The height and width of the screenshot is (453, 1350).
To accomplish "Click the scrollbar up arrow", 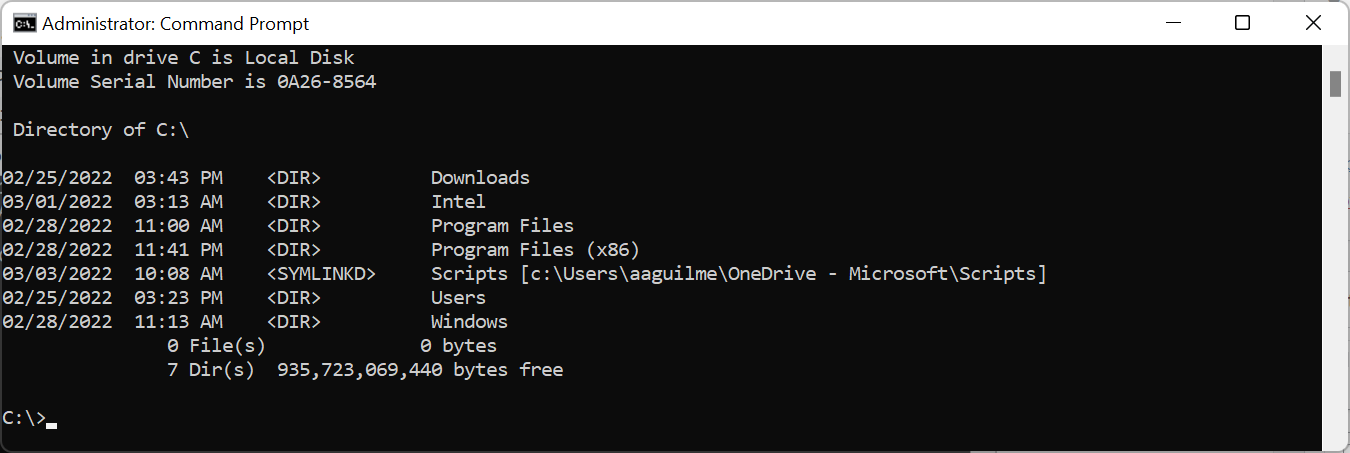I will [x=1335, y=54].
